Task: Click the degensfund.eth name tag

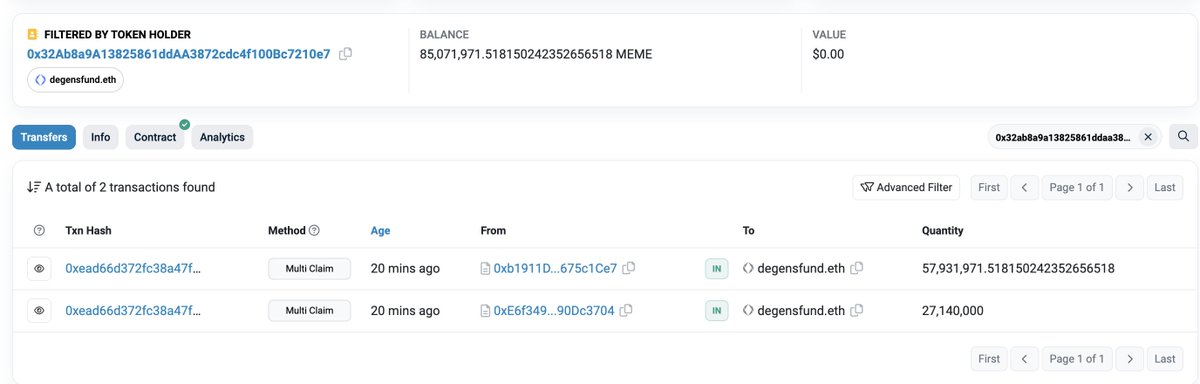Action: click(x=76, y=80)
